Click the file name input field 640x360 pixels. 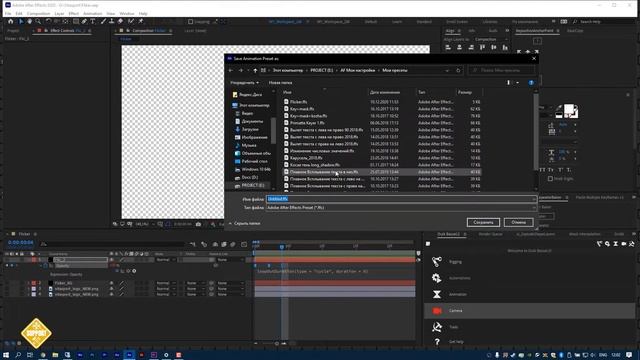[400, 199]
